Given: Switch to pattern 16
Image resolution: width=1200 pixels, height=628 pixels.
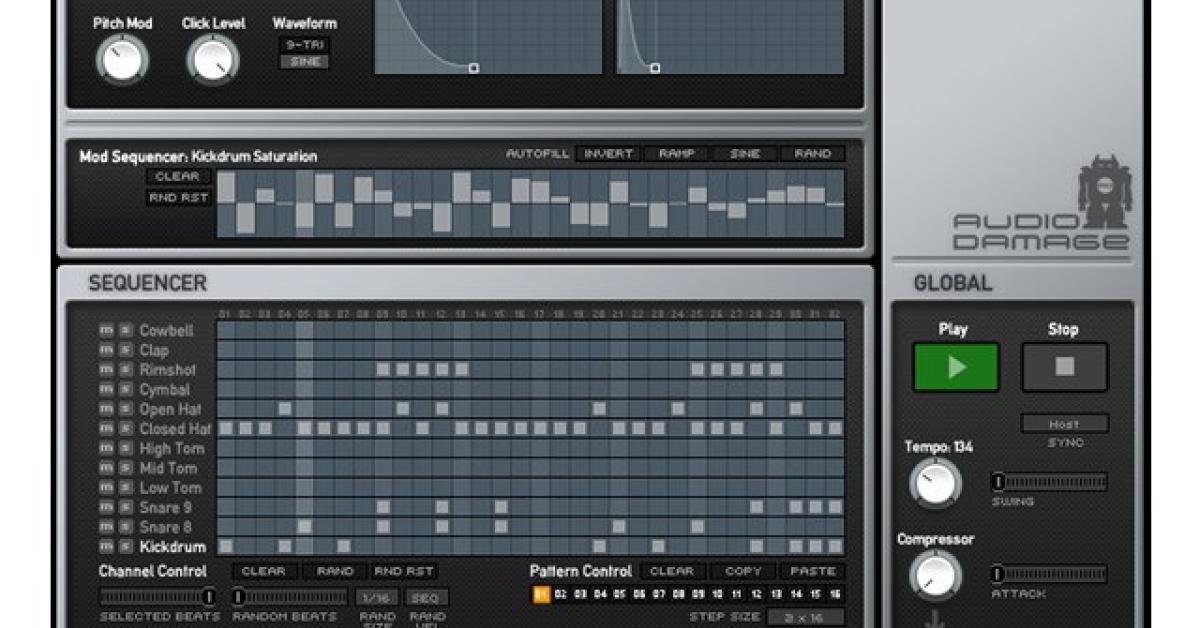Looking at the screenshot, I should (835, 595).
